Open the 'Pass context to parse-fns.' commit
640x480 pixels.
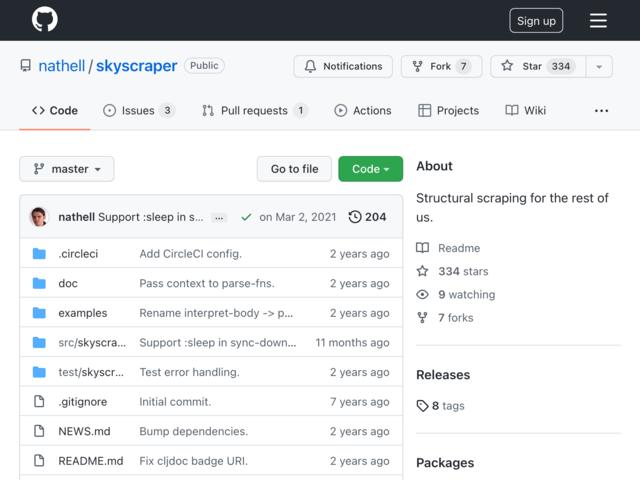[x=207, y=283]
